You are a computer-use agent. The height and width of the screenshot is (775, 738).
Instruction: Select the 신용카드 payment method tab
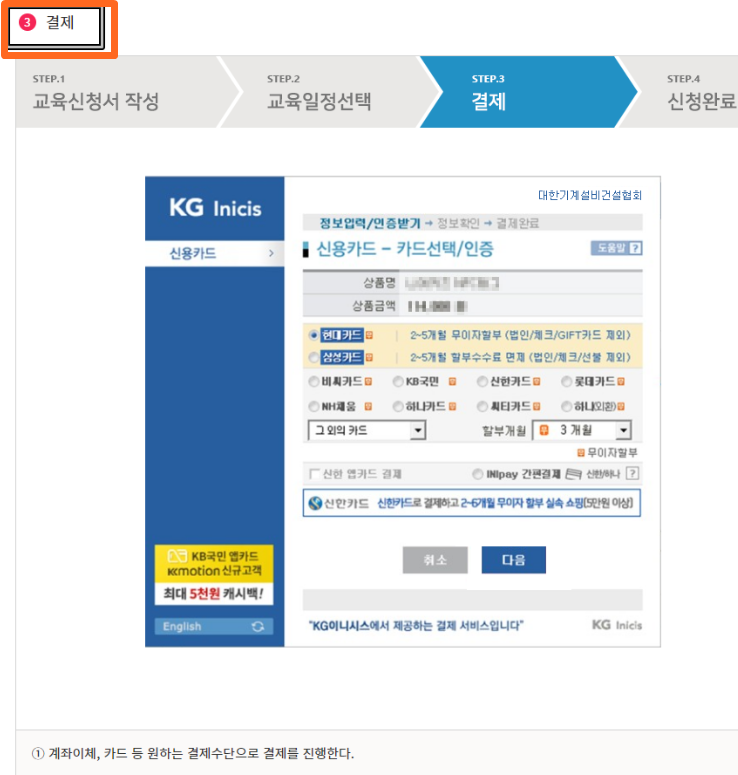pyautogui.click(x=215, y=253)
